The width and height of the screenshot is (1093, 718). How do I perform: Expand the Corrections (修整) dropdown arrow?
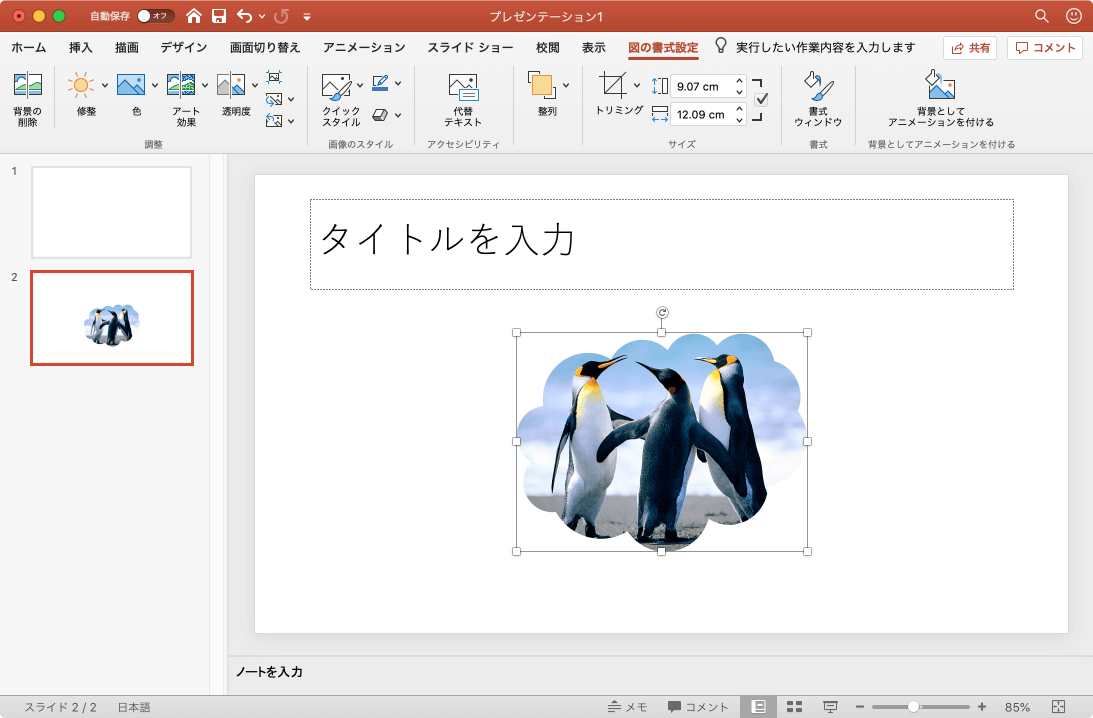click(x=104, y=85)
